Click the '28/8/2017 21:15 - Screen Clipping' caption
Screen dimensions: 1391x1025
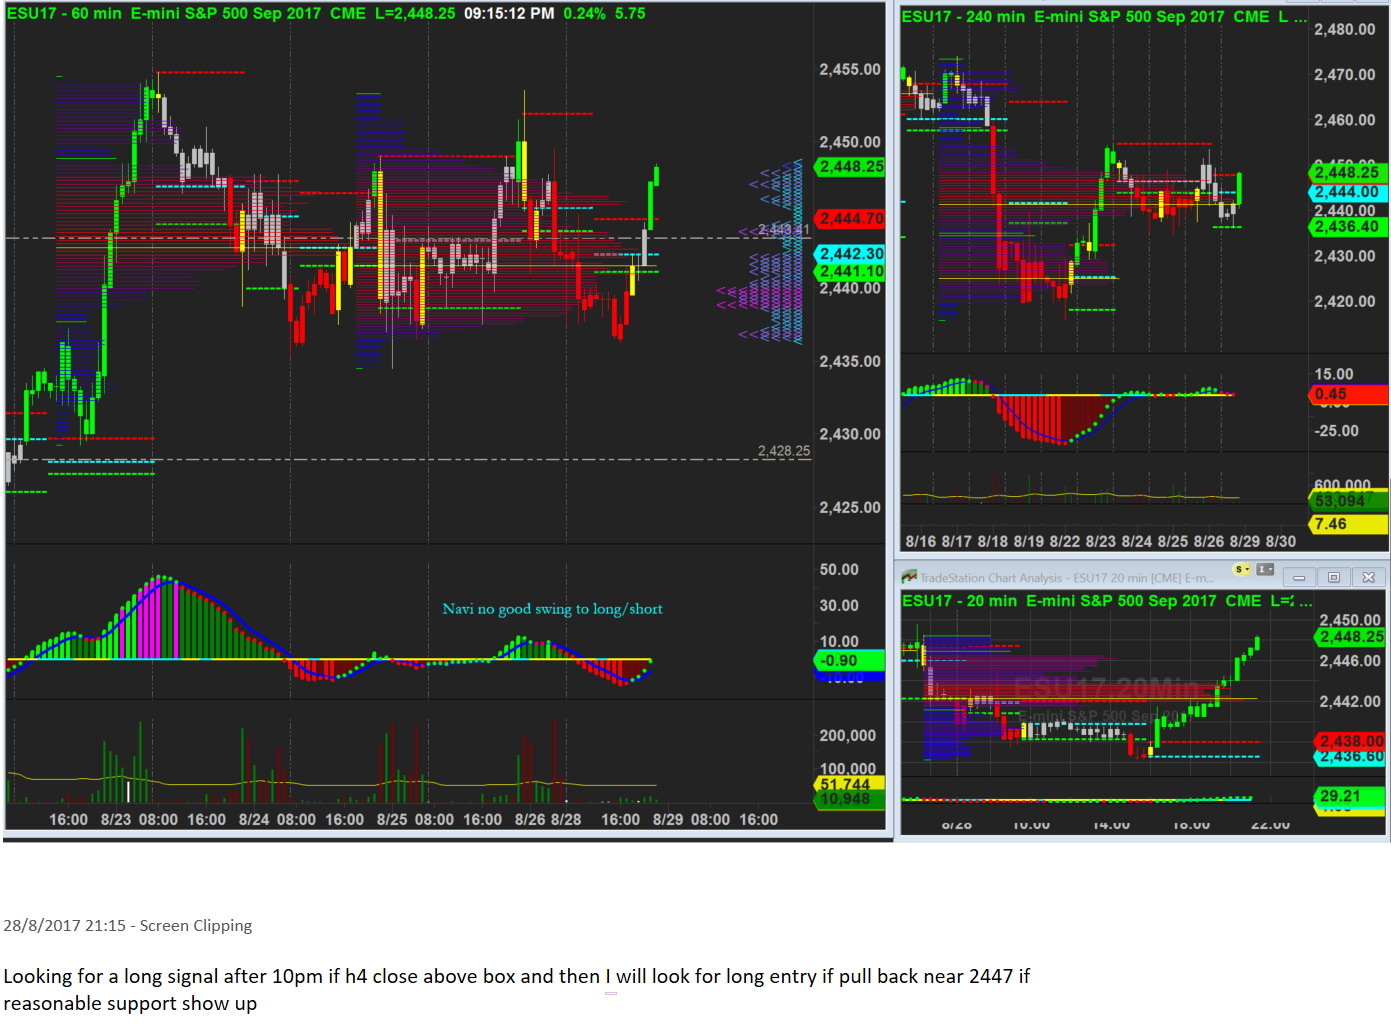tap(128, 926)
